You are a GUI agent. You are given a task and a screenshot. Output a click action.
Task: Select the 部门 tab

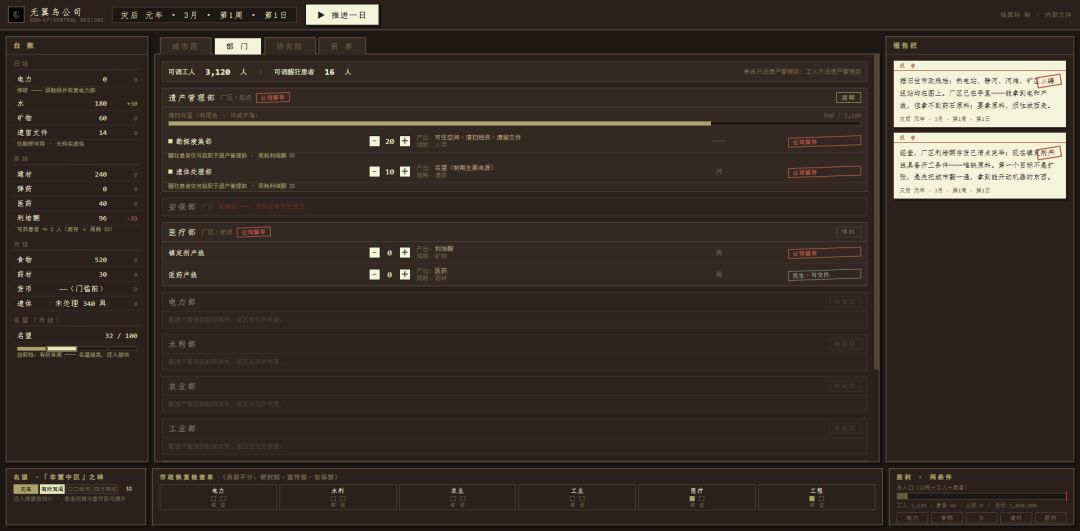(x=238, y=46)
